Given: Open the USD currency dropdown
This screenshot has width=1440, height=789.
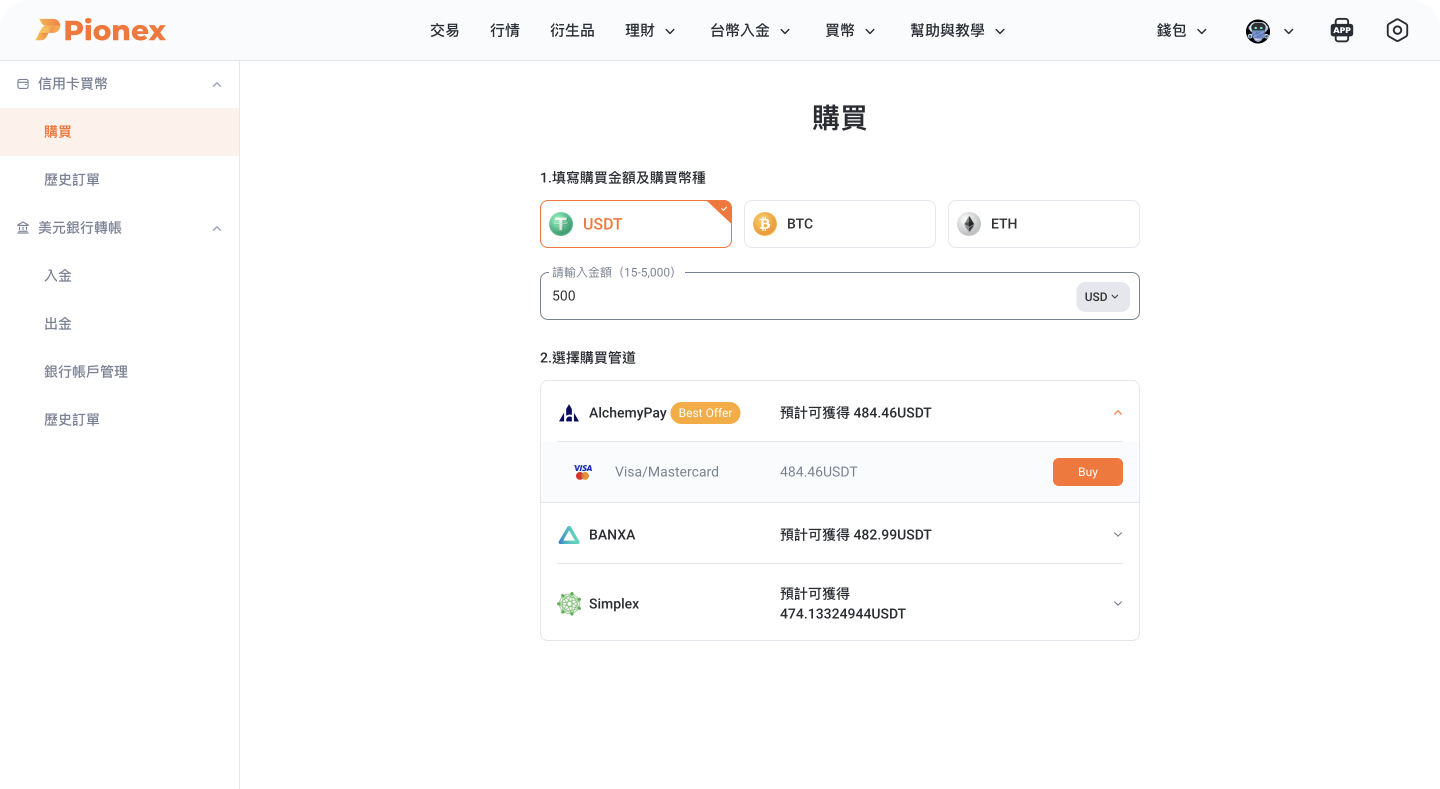Looking at the screenshot, I should pyautogui.click(x=1103, y=297).
